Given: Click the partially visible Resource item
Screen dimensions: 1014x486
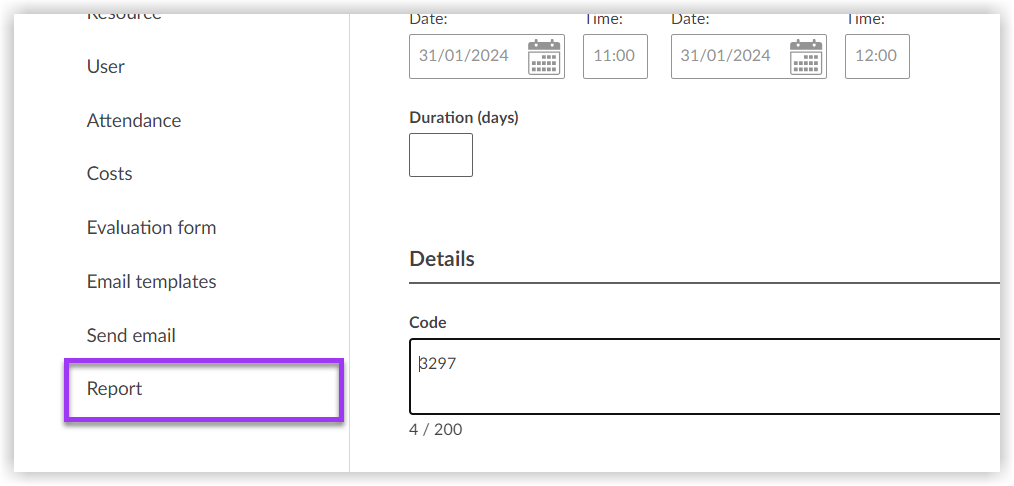Looking at the screenshot, I should (124, 14).
